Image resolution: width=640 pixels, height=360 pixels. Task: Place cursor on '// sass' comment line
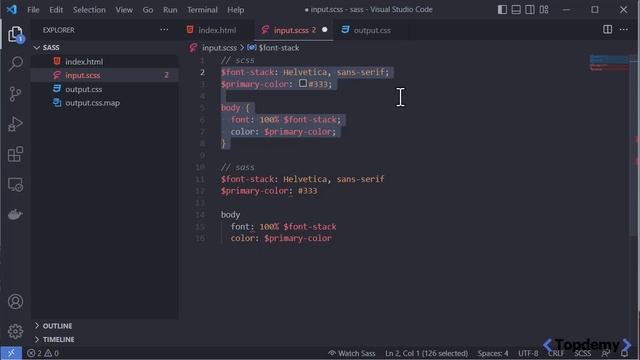pos(238,167)
